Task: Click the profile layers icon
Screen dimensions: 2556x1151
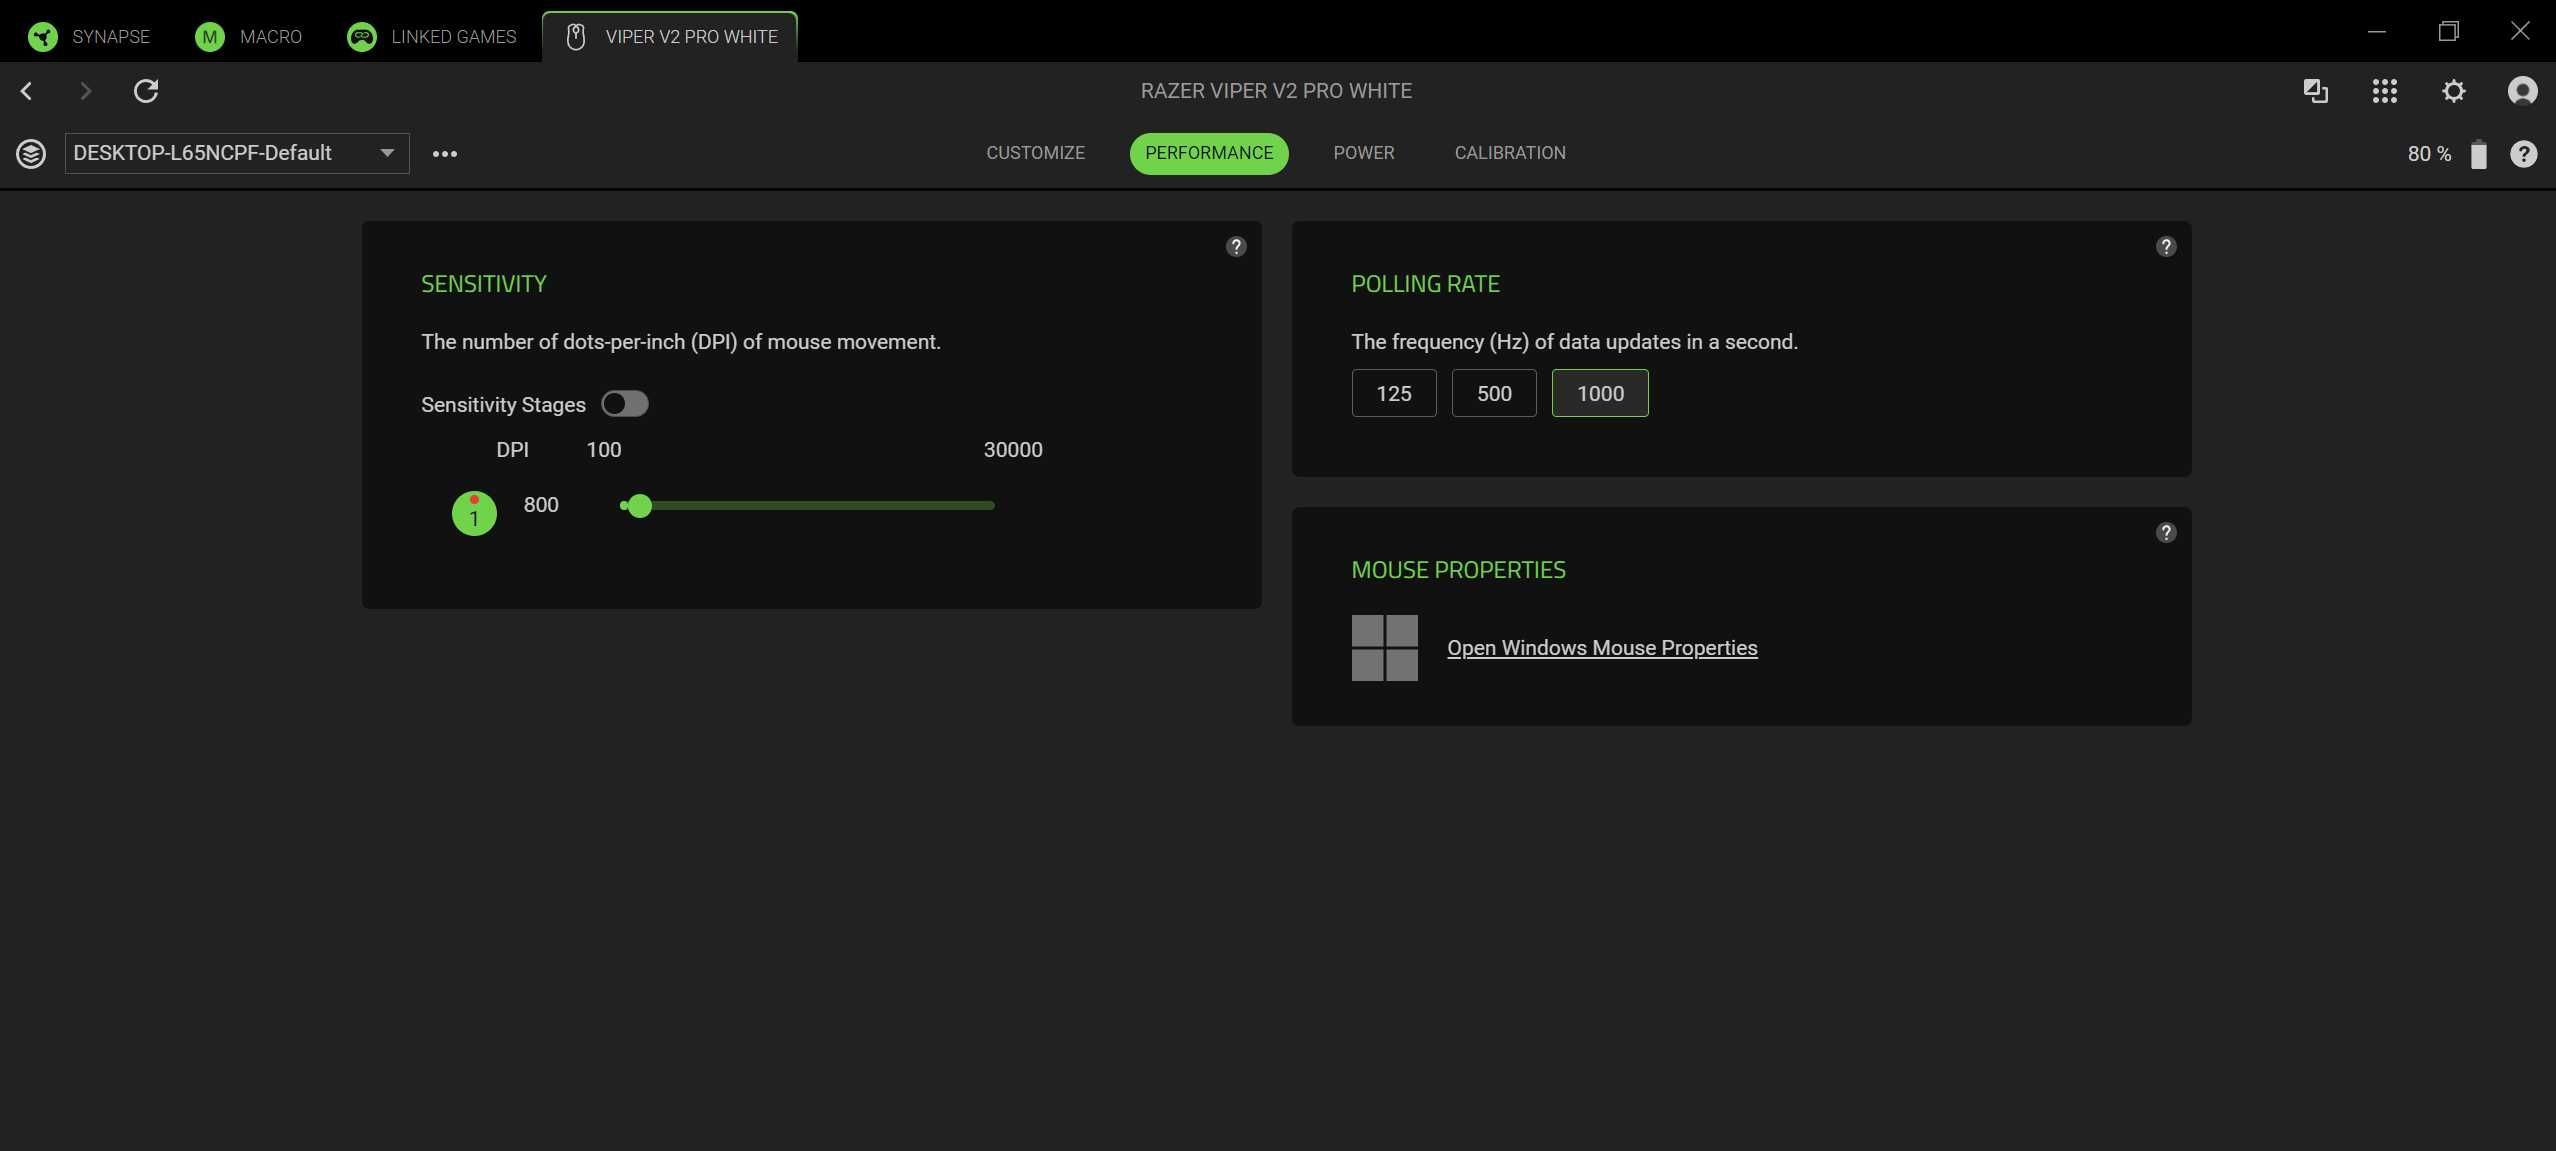Action: 31,154
